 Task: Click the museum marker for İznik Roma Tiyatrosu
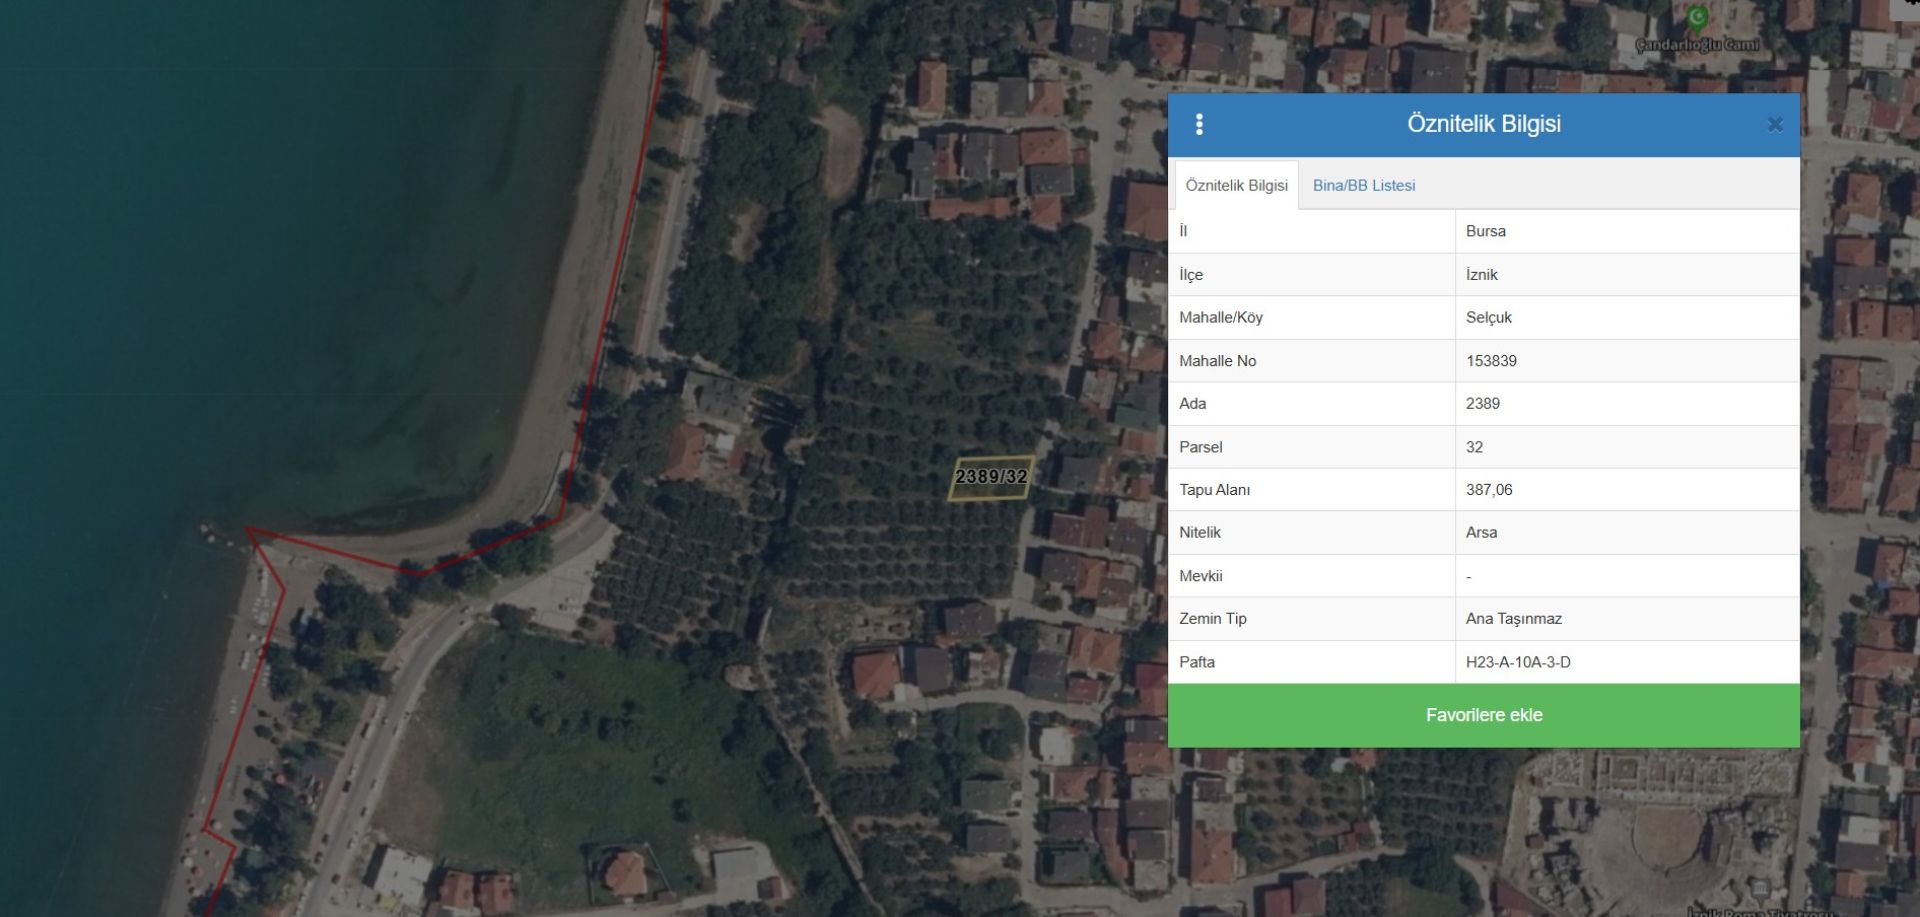1760,890
